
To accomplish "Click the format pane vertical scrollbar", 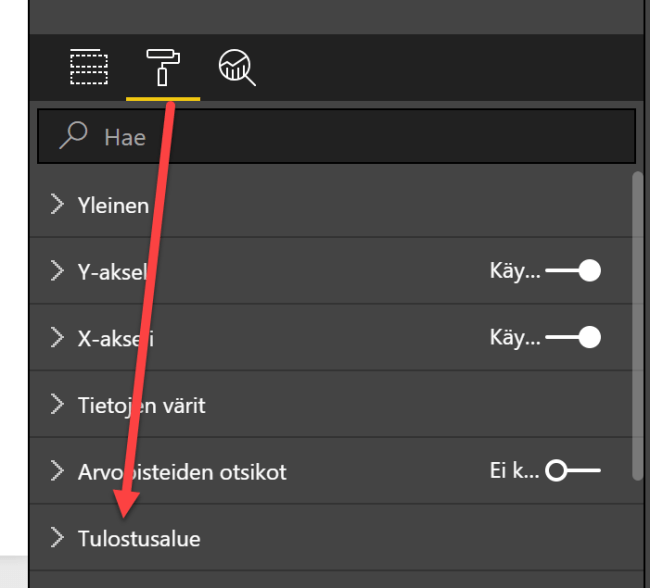I will click(x=637, y=320).
